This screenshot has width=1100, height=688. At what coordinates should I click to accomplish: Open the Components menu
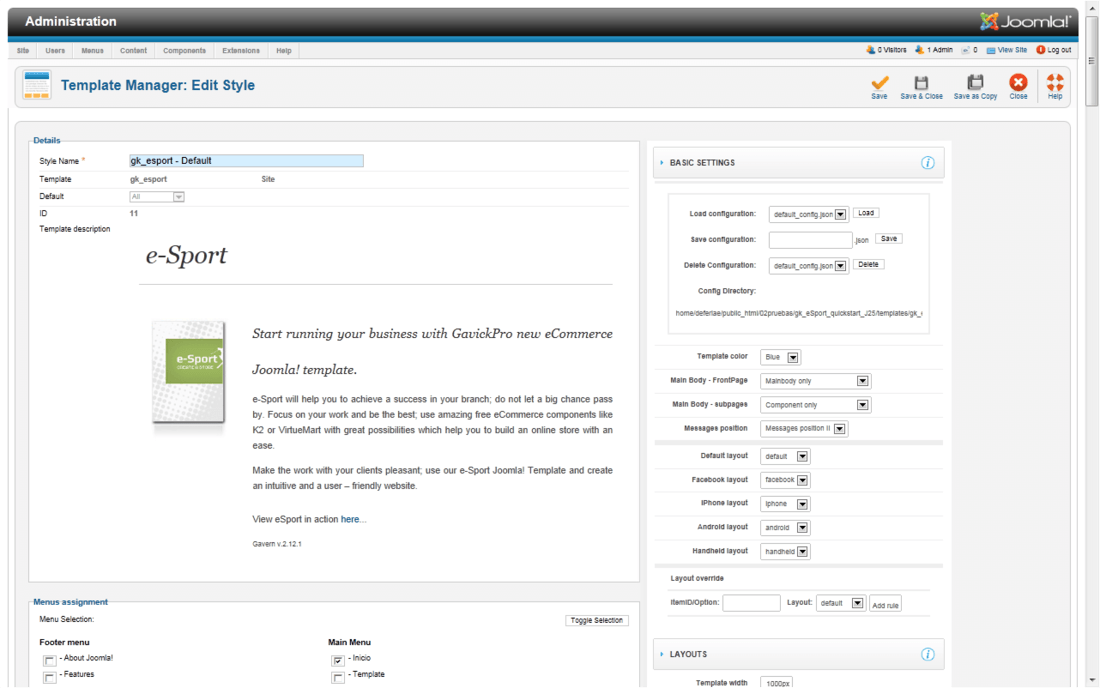tap(185, 50)
